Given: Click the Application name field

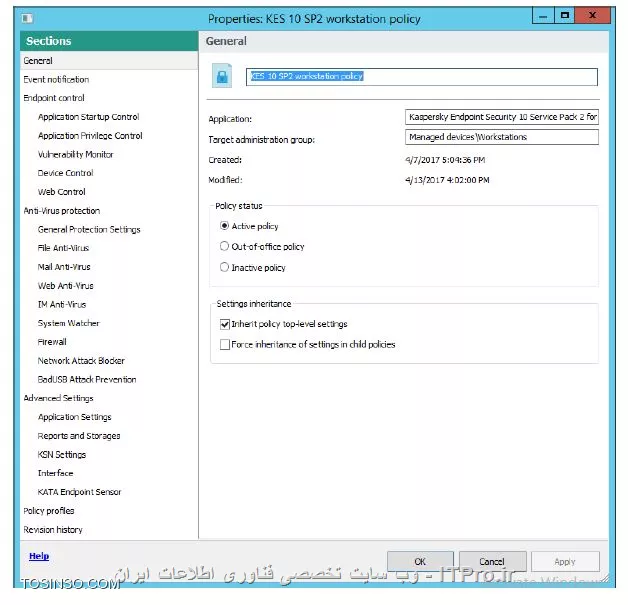Looking at the screenshot, I should click(502, 117).
